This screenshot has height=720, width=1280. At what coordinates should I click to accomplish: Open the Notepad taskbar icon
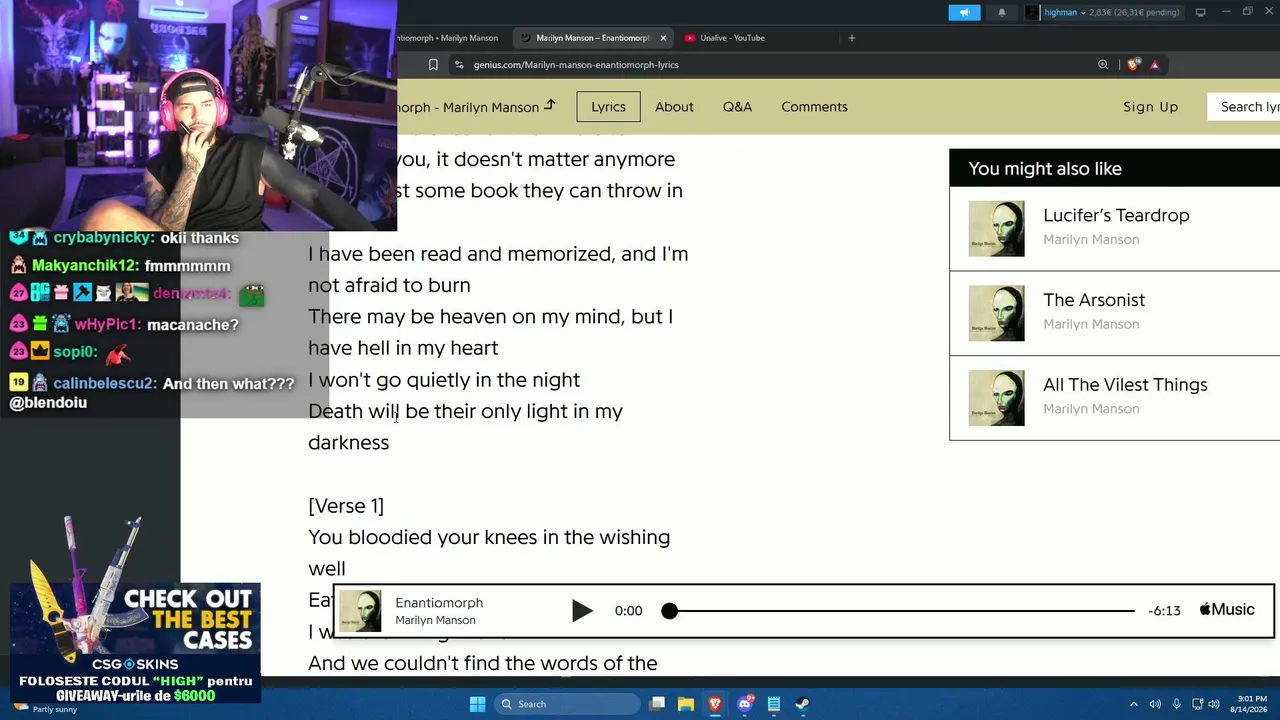(774, 704)
